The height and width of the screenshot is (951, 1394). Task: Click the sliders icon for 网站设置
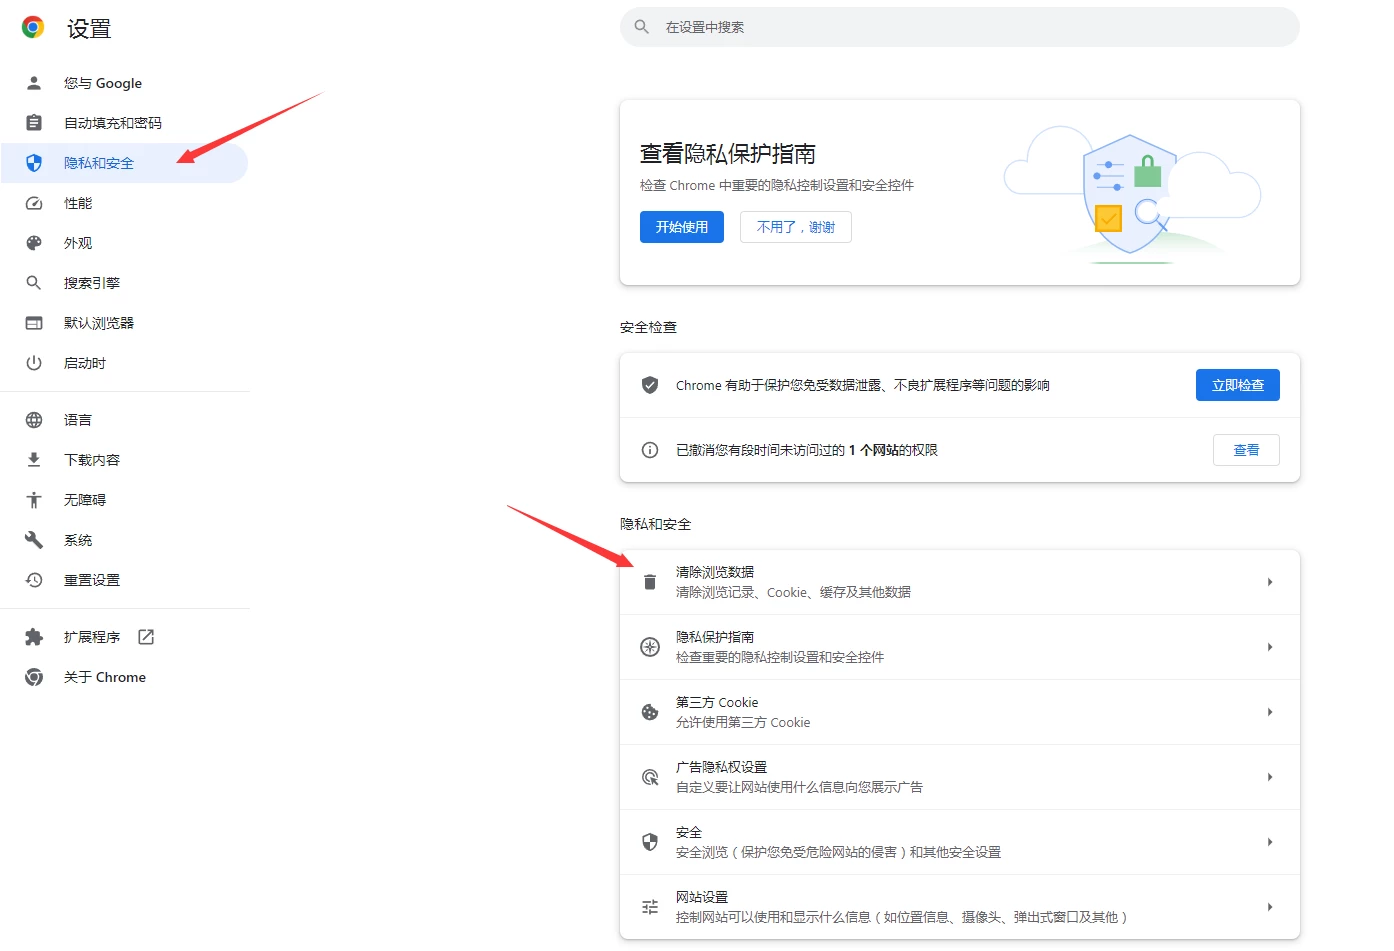tap(650, 907)
